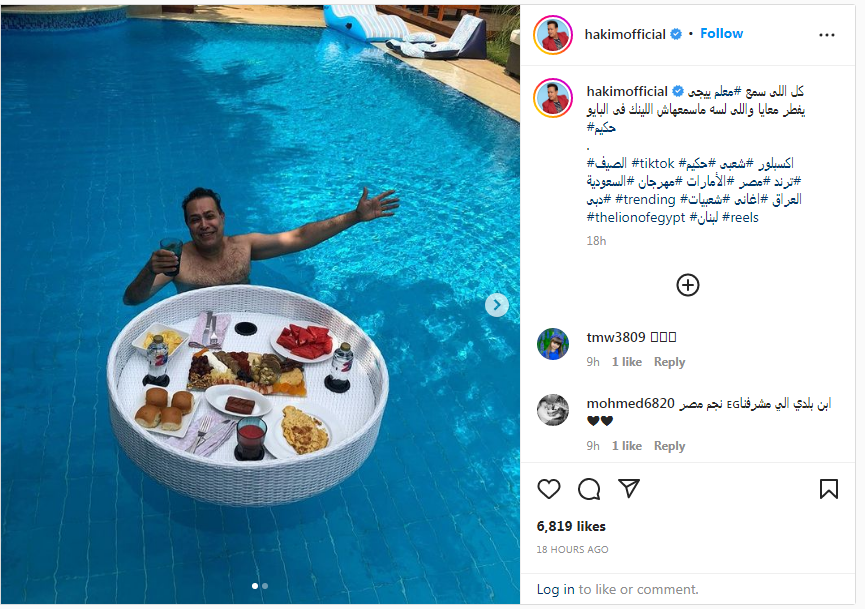The width and height of the screenshot is (865, 609).
Task: View the 1 like on the mohmed6820 comment
Action: click(627, 446)
